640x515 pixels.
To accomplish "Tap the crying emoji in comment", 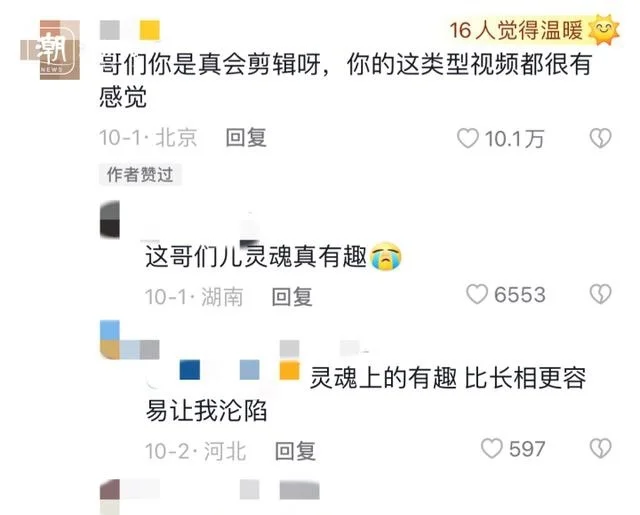I will 385,256.
